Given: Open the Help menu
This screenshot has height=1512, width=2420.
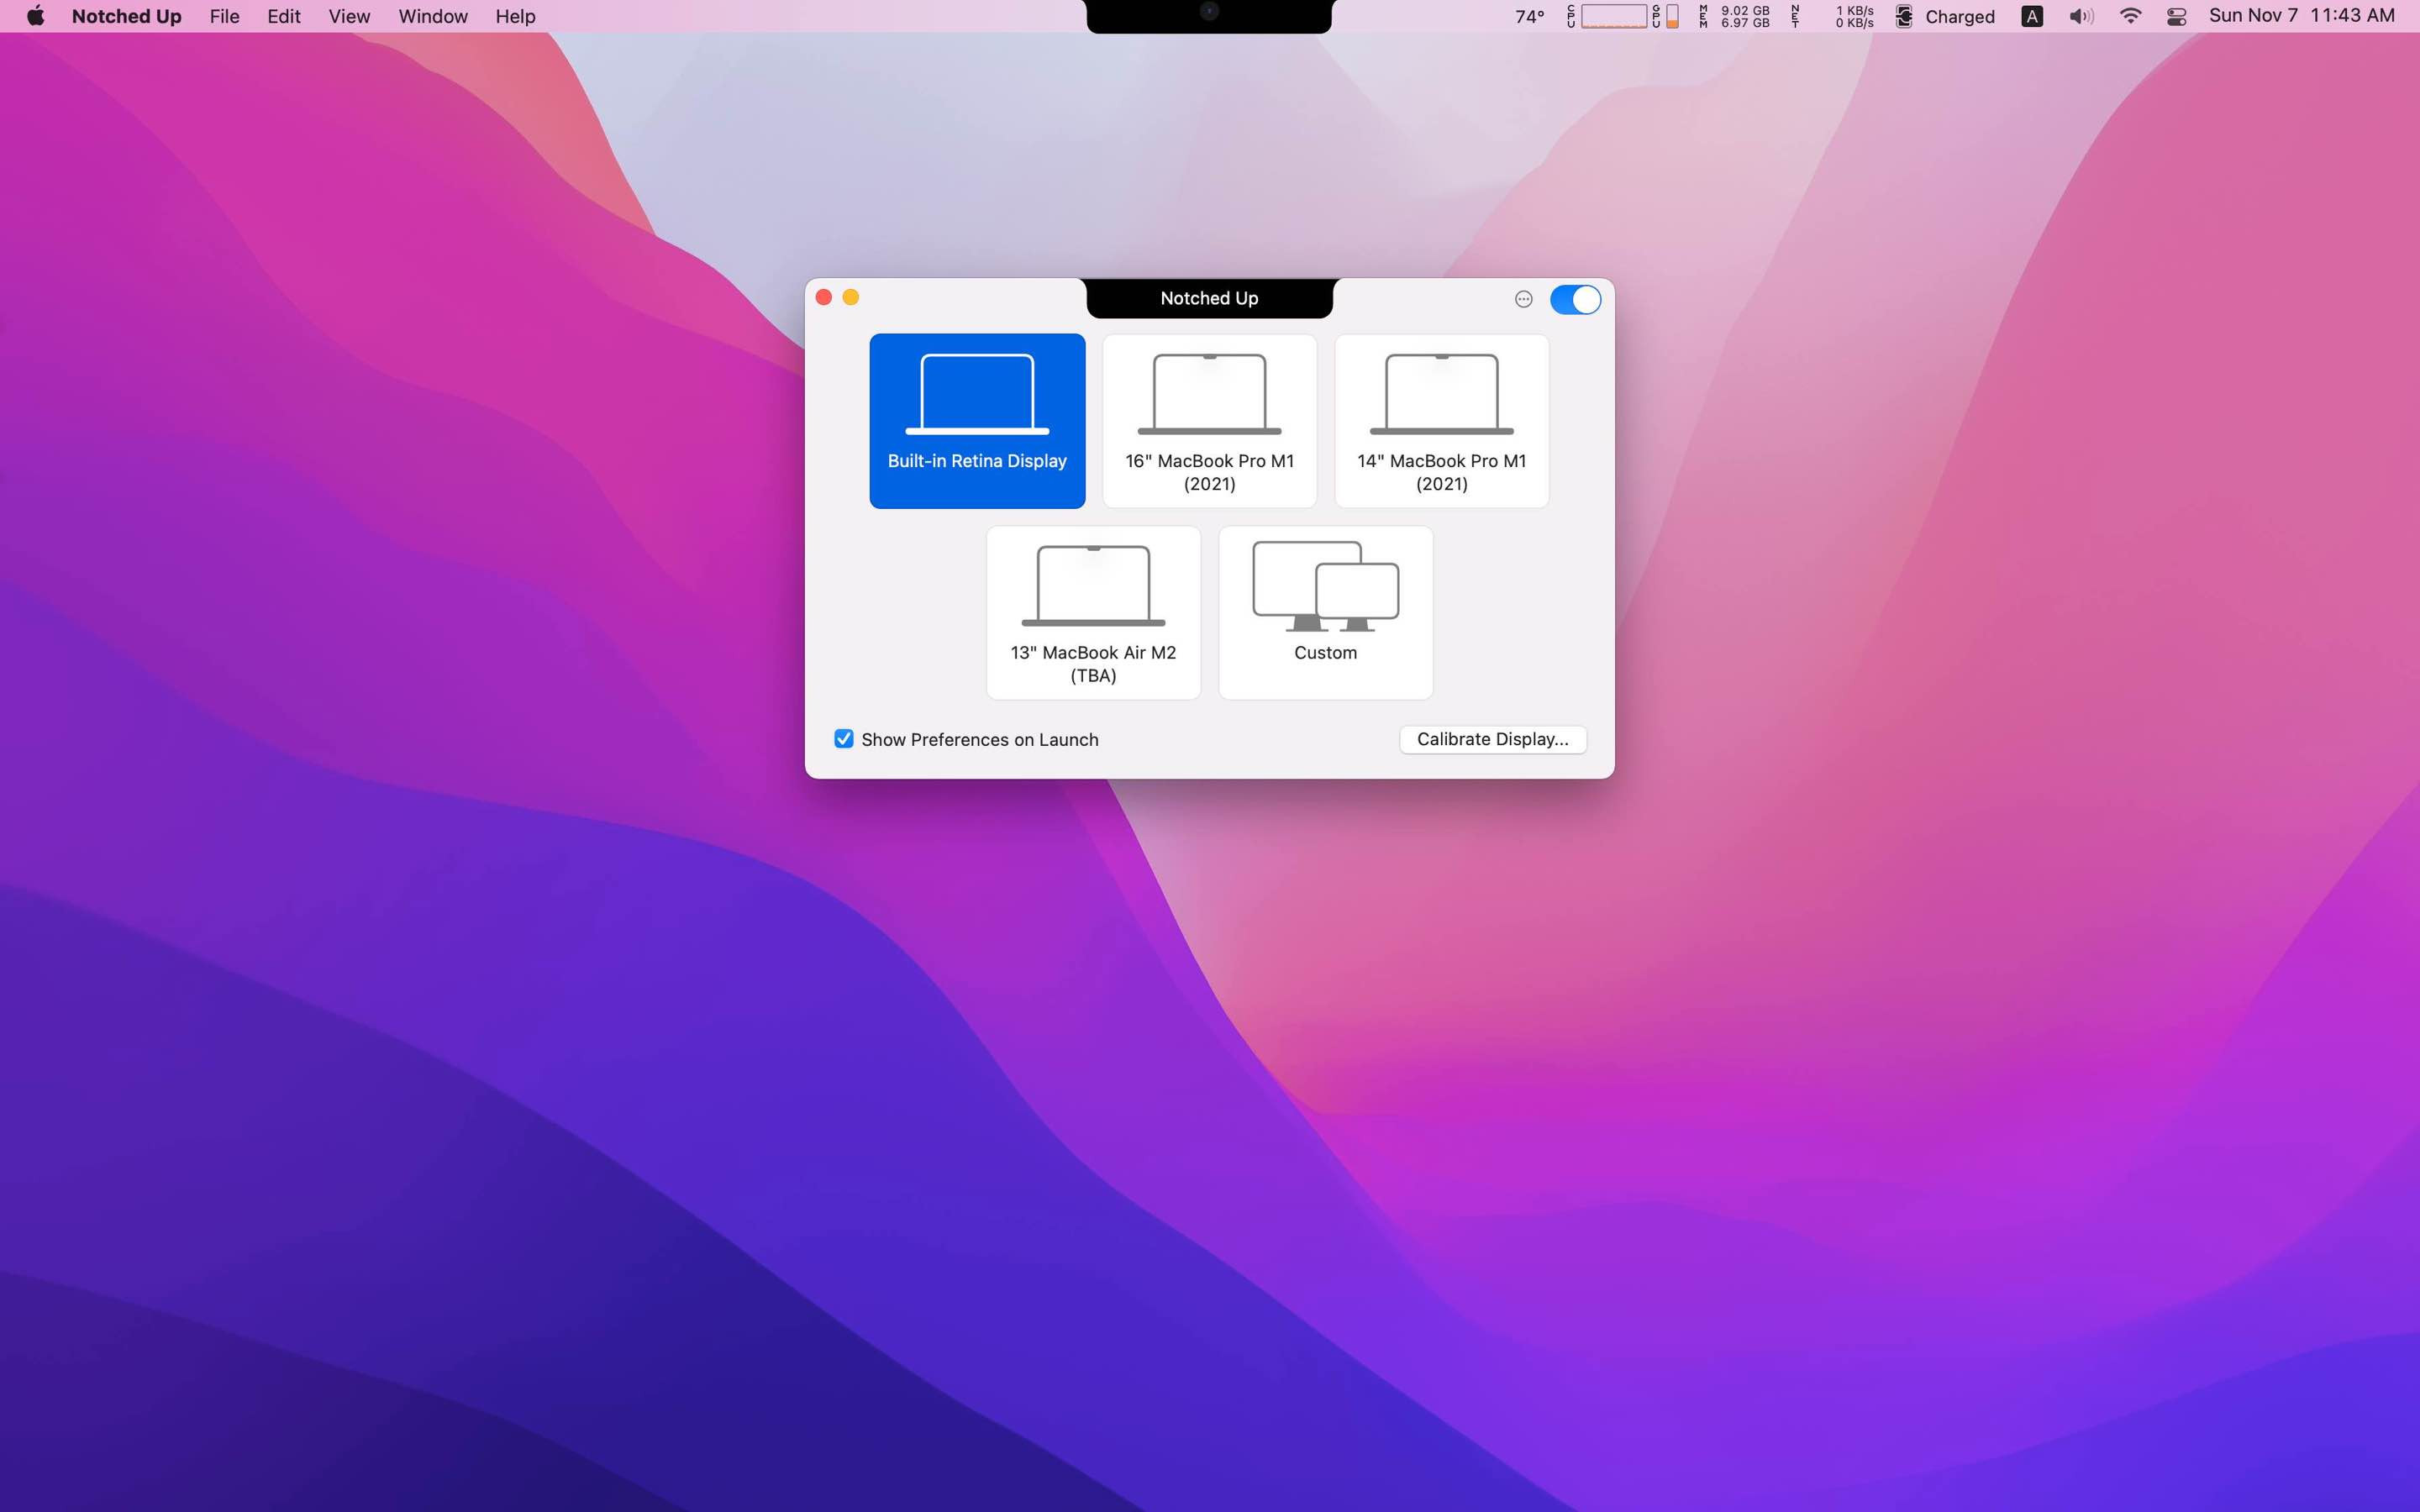Looking at the screenshot, I should coord(515,16).
